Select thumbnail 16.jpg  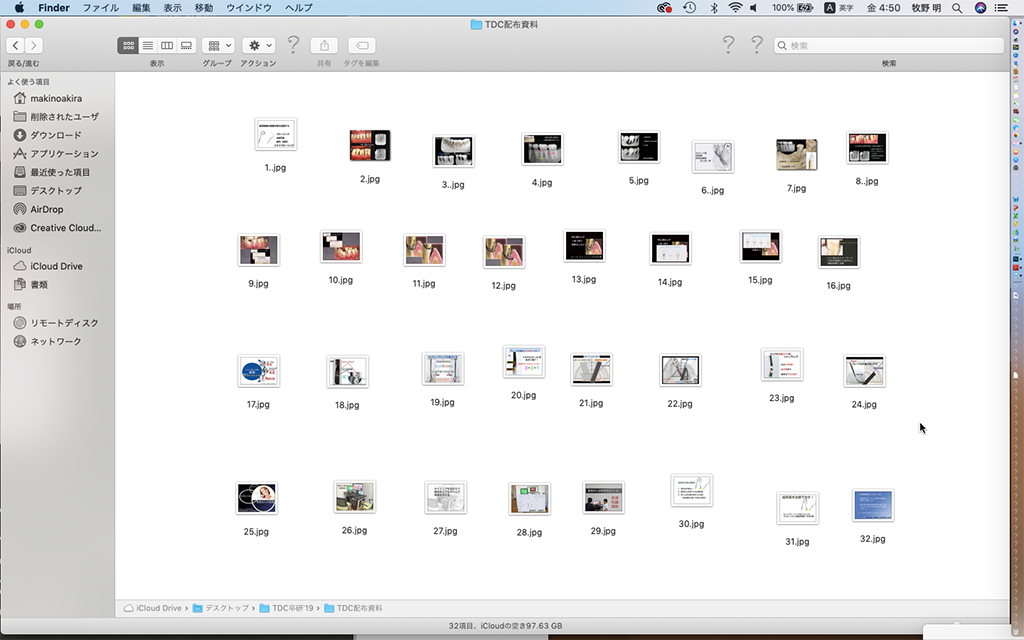(x=839, y=252)
